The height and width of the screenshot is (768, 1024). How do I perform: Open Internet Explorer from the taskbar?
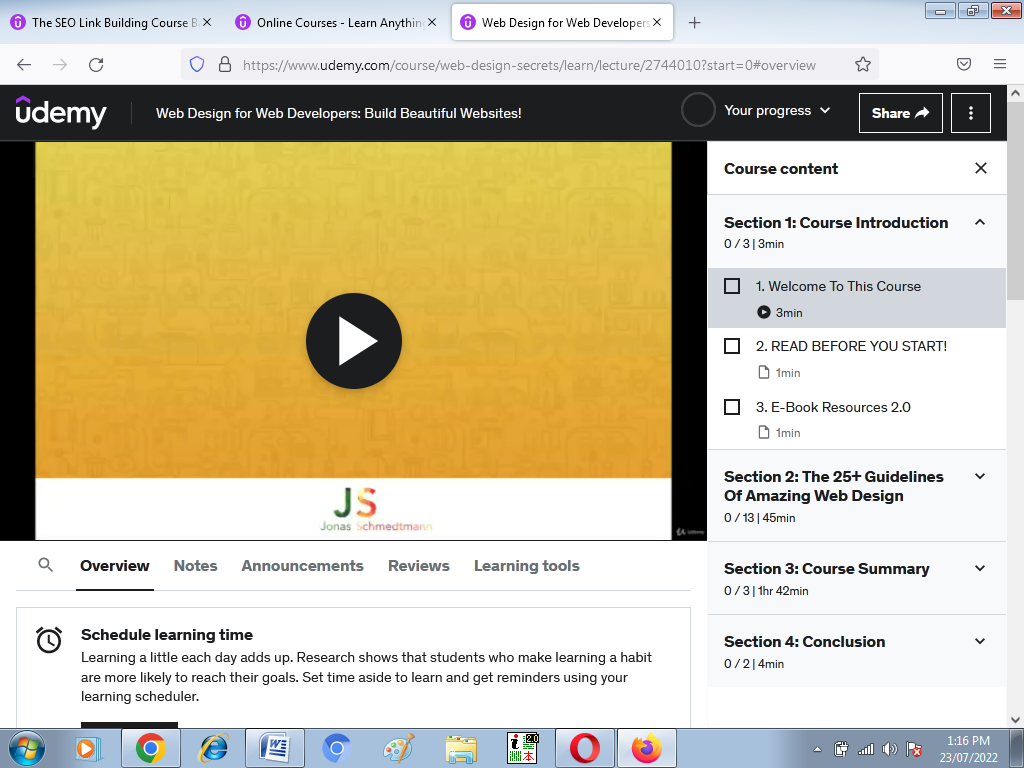[x=213, y=748]
